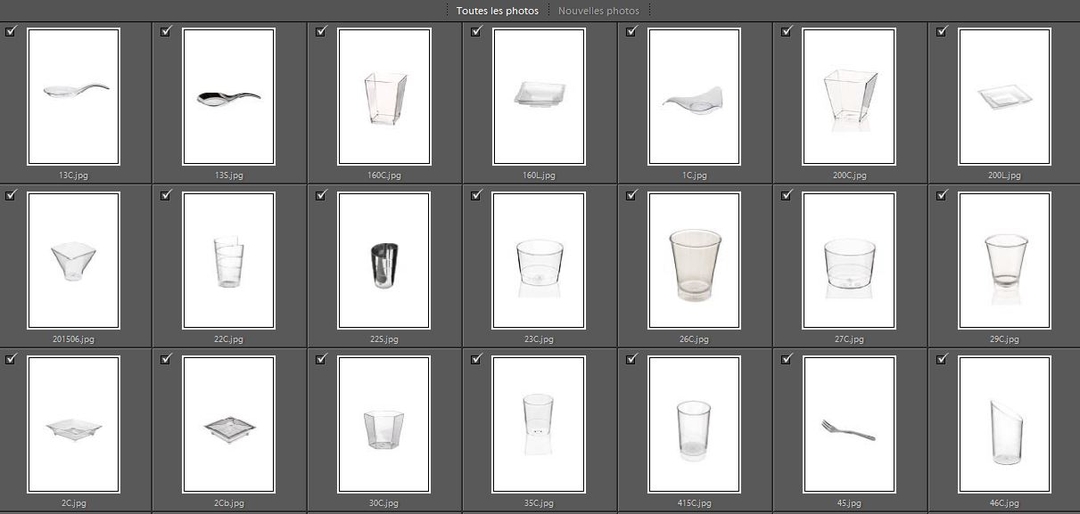This screenshot has width=1080, height=514.
Task: Switch to Nouvelles photos tab
Action: coord(599,11)
